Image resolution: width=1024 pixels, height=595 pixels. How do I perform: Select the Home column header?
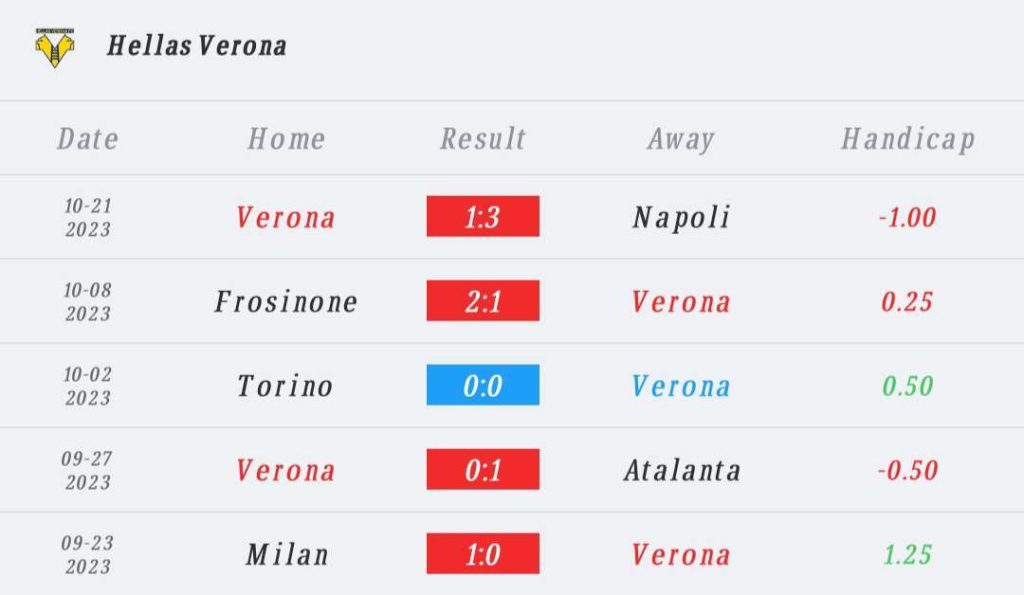286,138
